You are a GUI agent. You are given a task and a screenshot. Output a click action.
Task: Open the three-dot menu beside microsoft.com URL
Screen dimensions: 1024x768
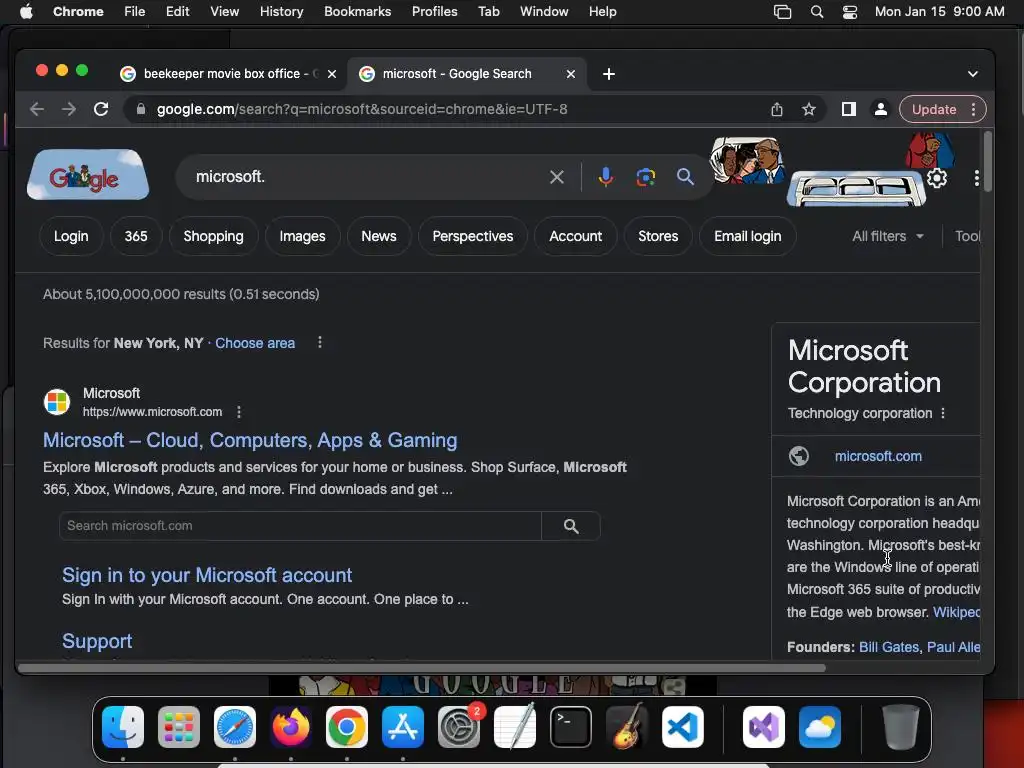pyautogui.click(x=239, y=412)
